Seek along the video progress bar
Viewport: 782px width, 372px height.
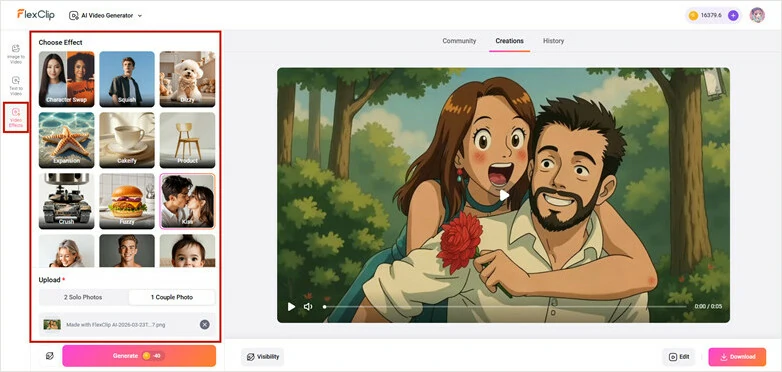(505, 307)
